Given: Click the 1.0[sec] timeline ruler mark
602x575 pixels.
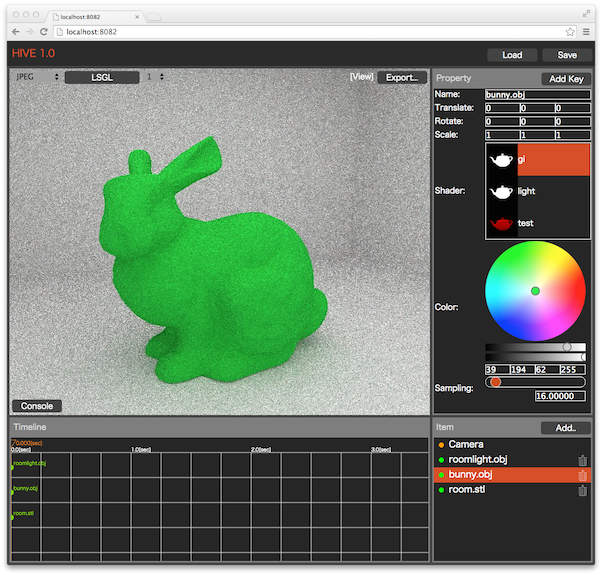Looking at the screenshot, I should click(x=141, y=449).
